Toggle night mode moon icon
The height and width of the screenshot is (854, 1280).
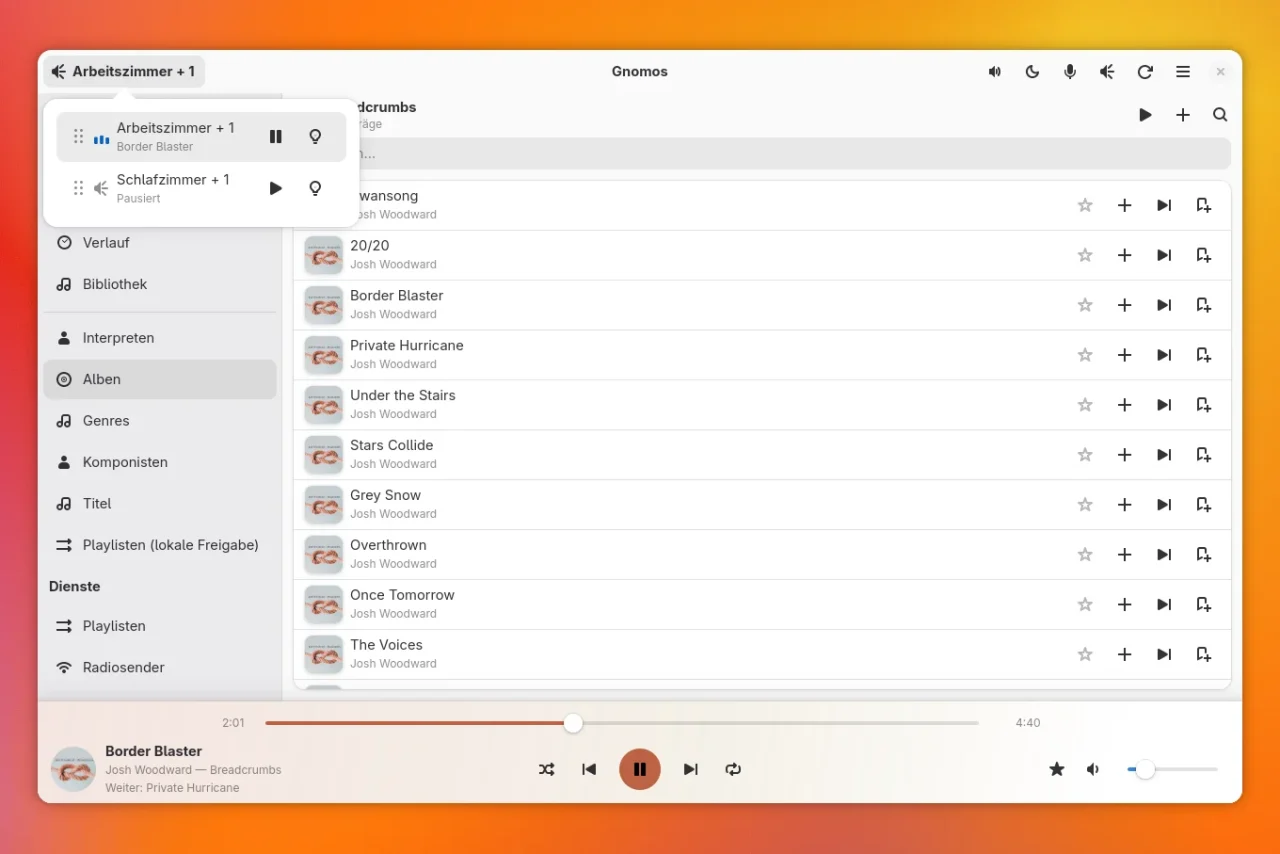pos(1032,72)
